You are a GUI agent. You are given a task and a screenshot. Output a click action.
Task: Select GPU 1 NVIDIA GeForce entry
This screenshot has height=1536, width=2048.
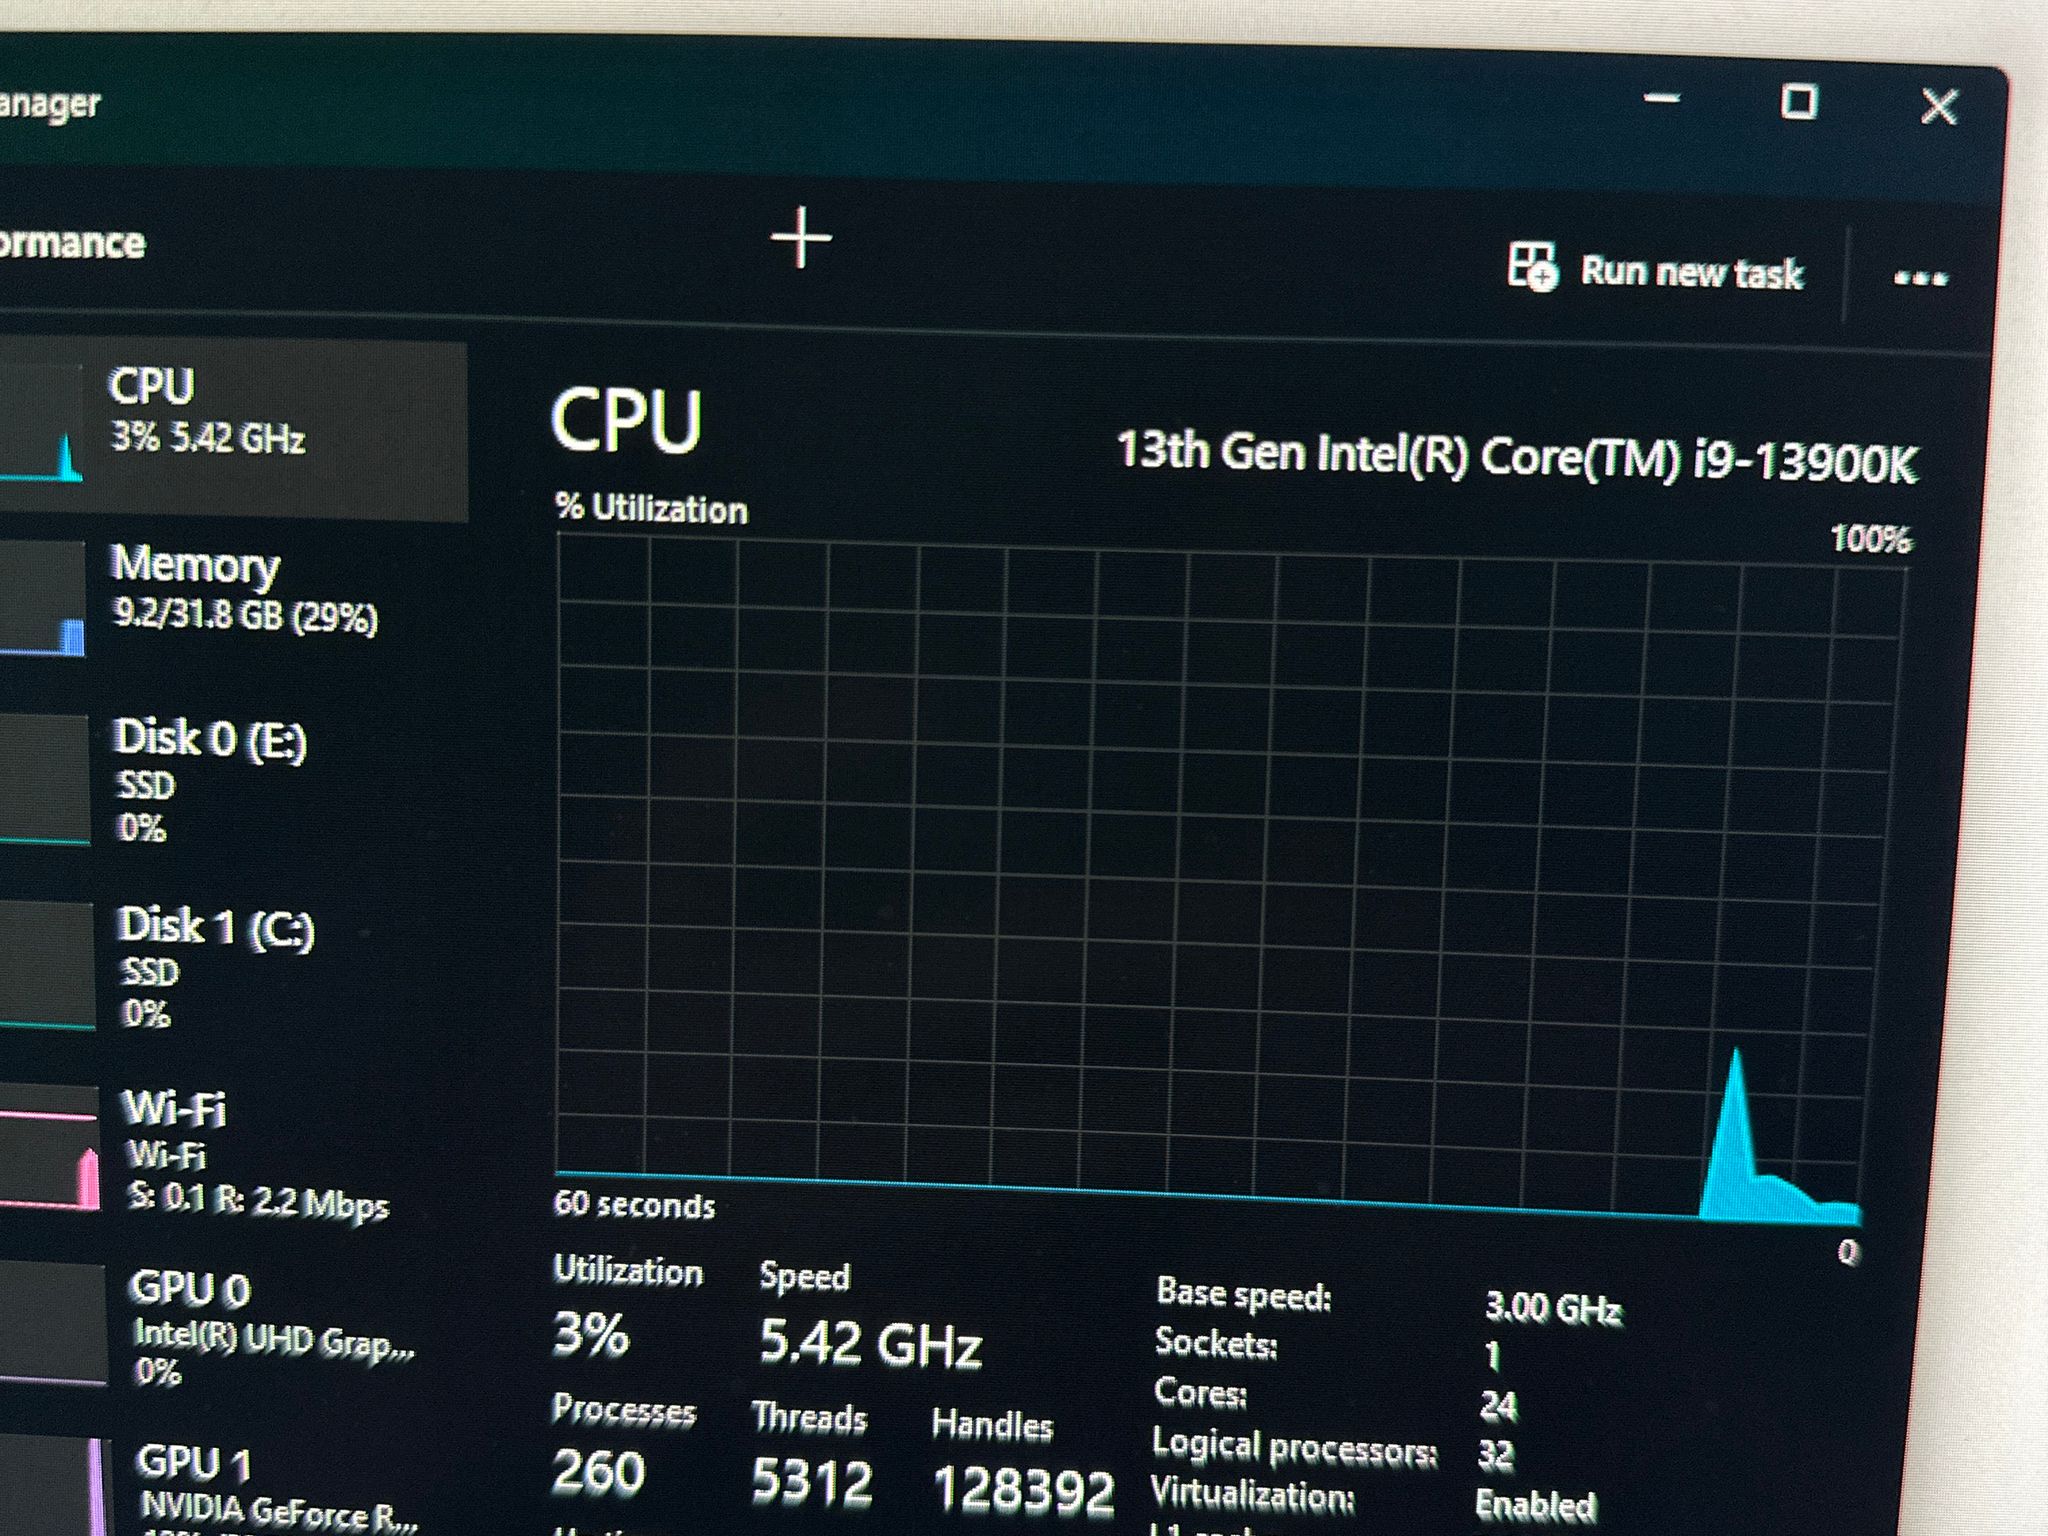click(232, 1485)
